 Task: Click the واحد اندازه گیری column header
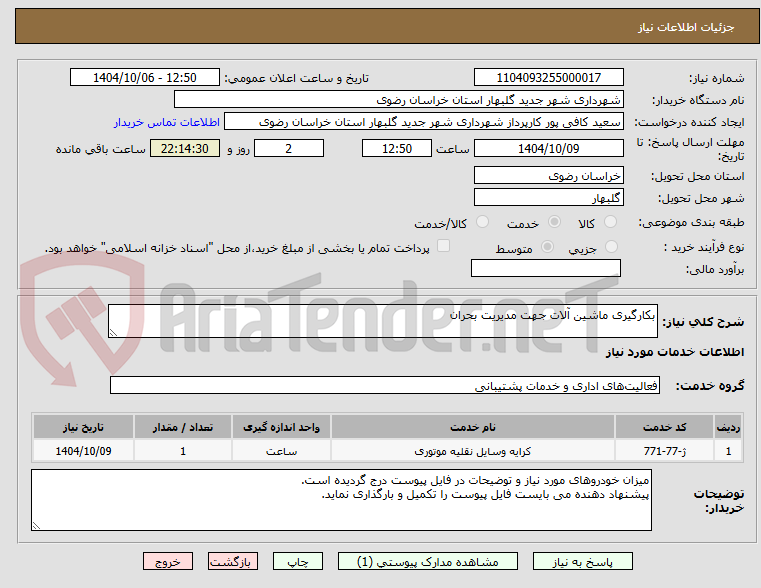click(281, 427)
